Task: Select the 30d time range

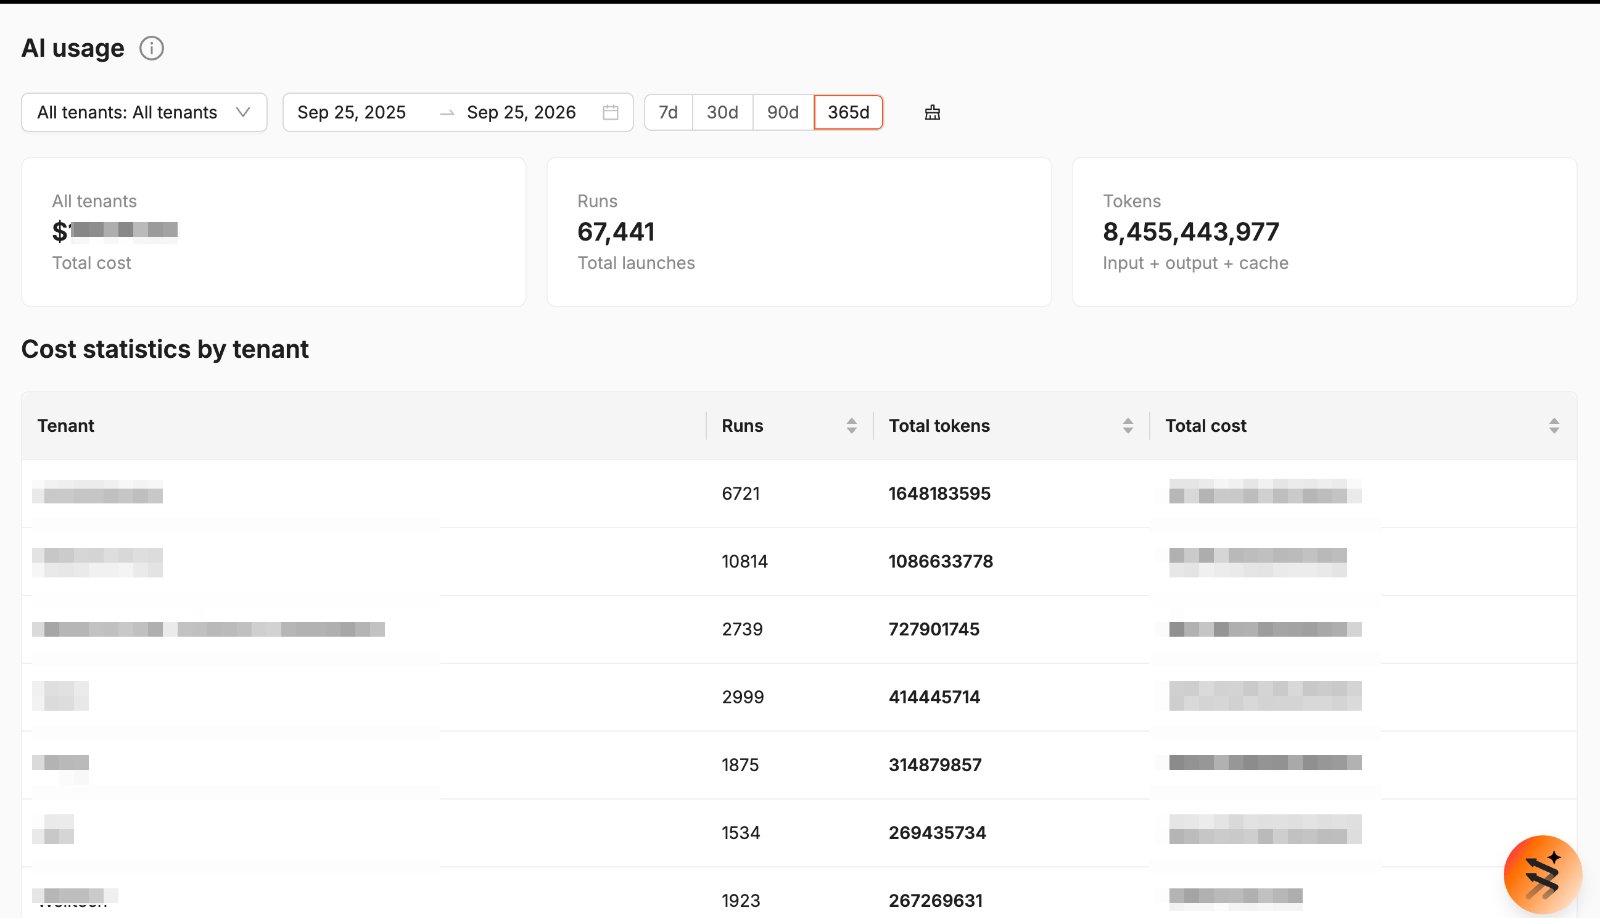Action: (x=722, y=112)
